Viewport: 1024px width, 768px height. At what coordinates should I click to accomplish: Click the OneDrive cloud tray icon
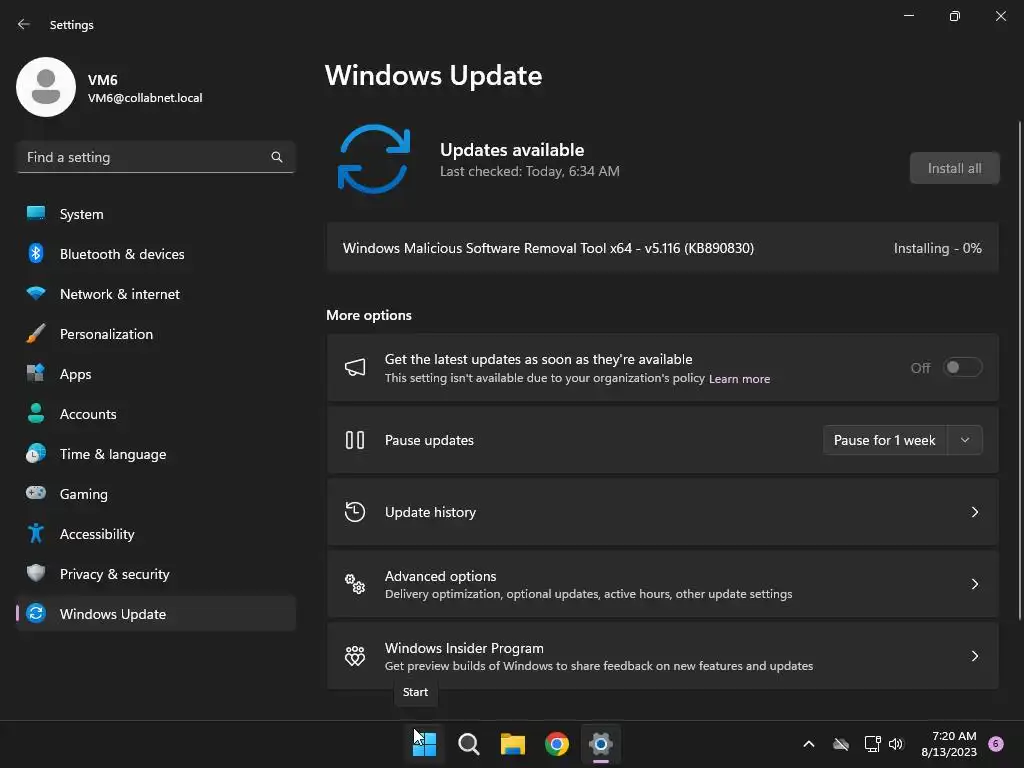click(x=841, y=744)
